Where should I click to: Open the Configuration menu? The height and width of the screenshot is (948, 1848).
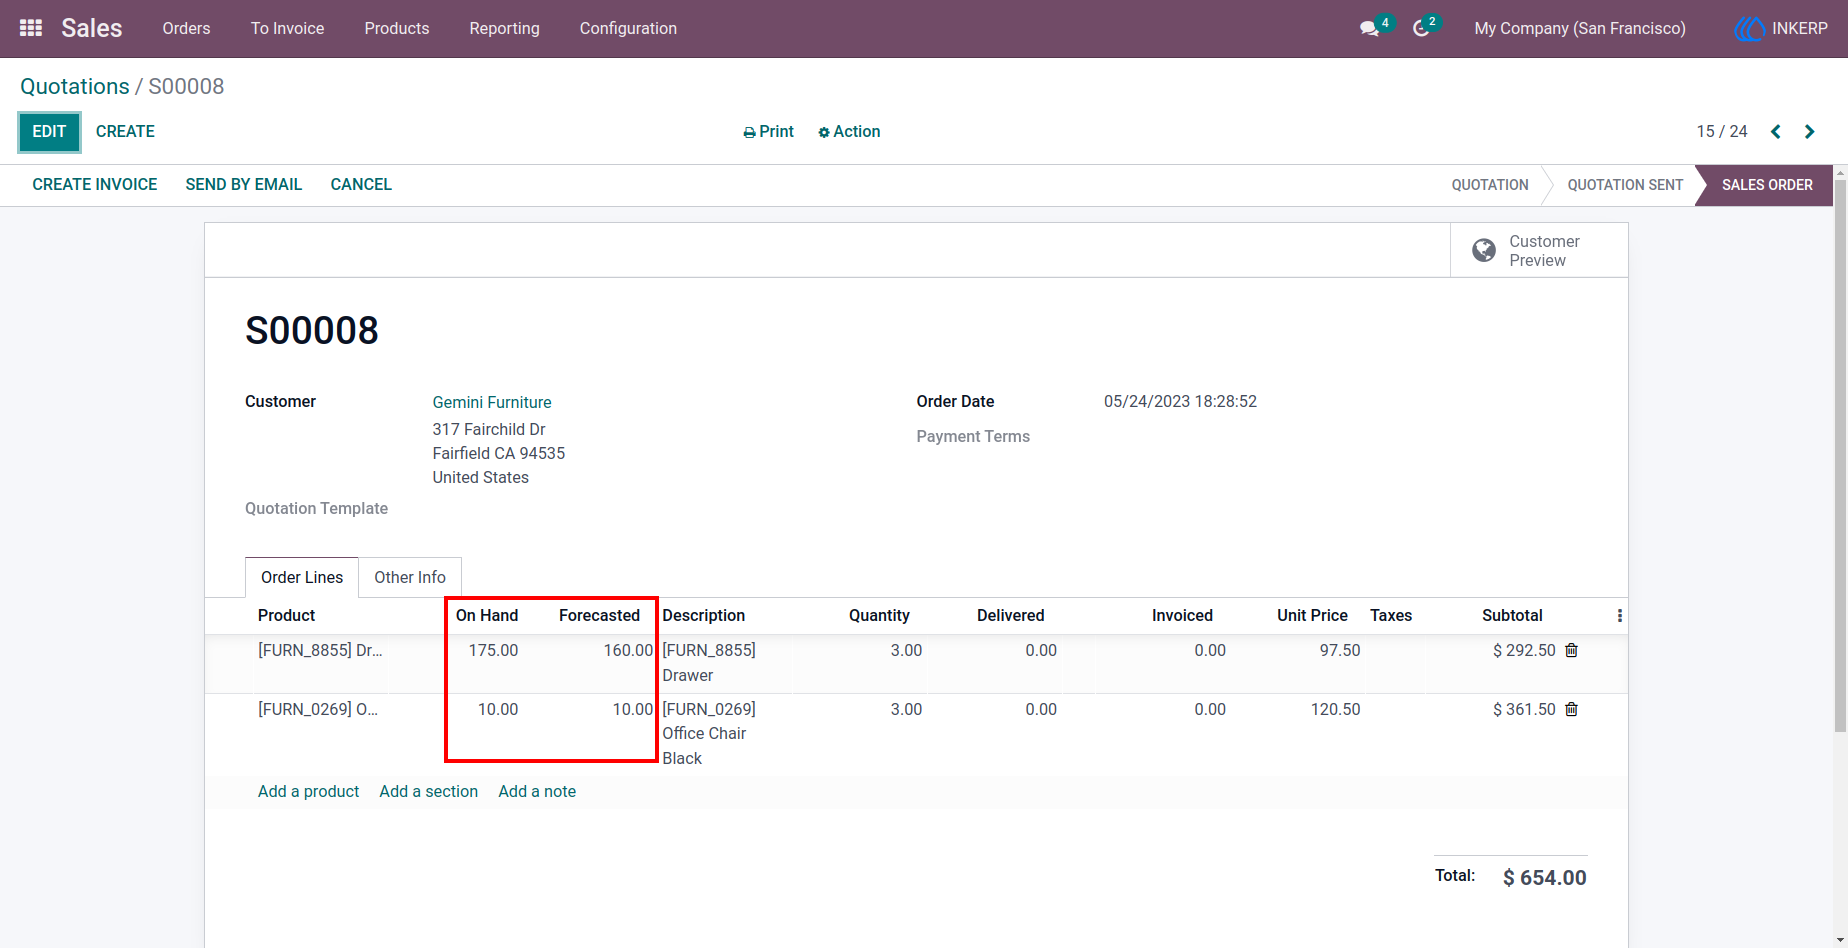point(628,29)
